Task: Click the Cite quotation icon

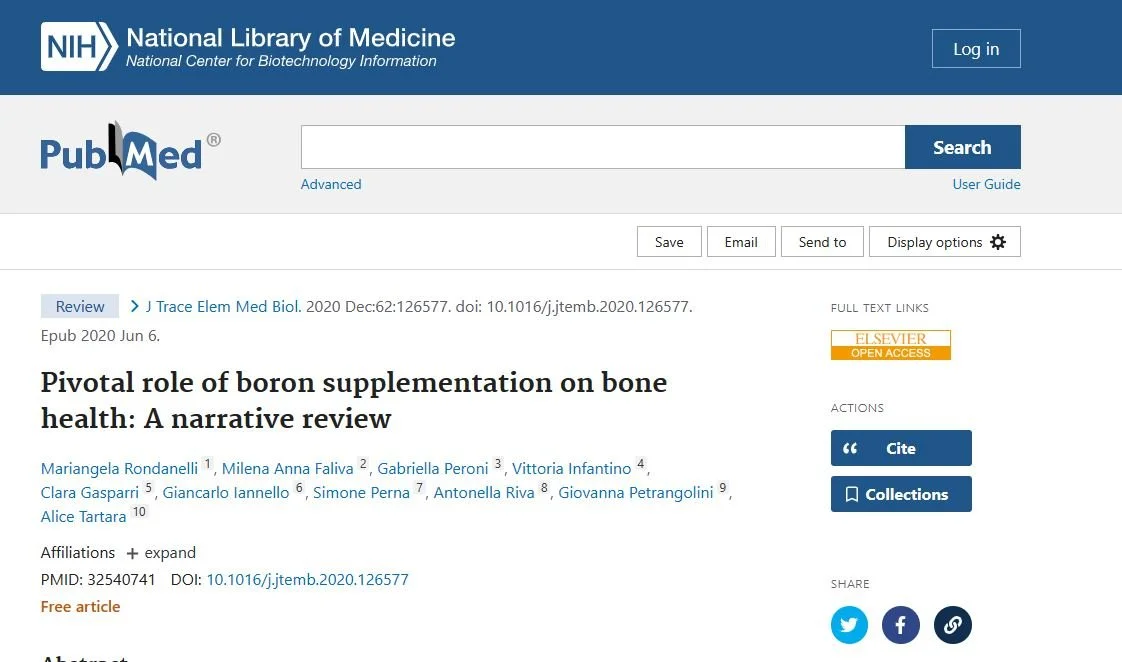Action: tap(850, 447)
